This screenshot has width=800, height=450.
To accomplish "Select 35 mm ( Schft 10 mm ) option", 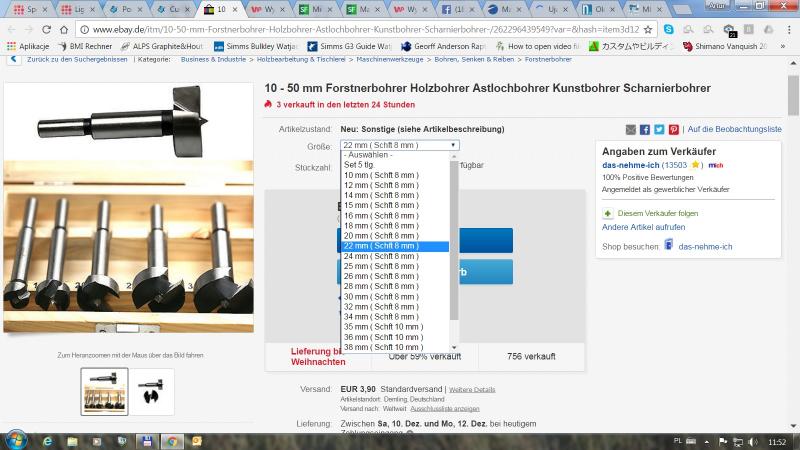I will point(383,327).
